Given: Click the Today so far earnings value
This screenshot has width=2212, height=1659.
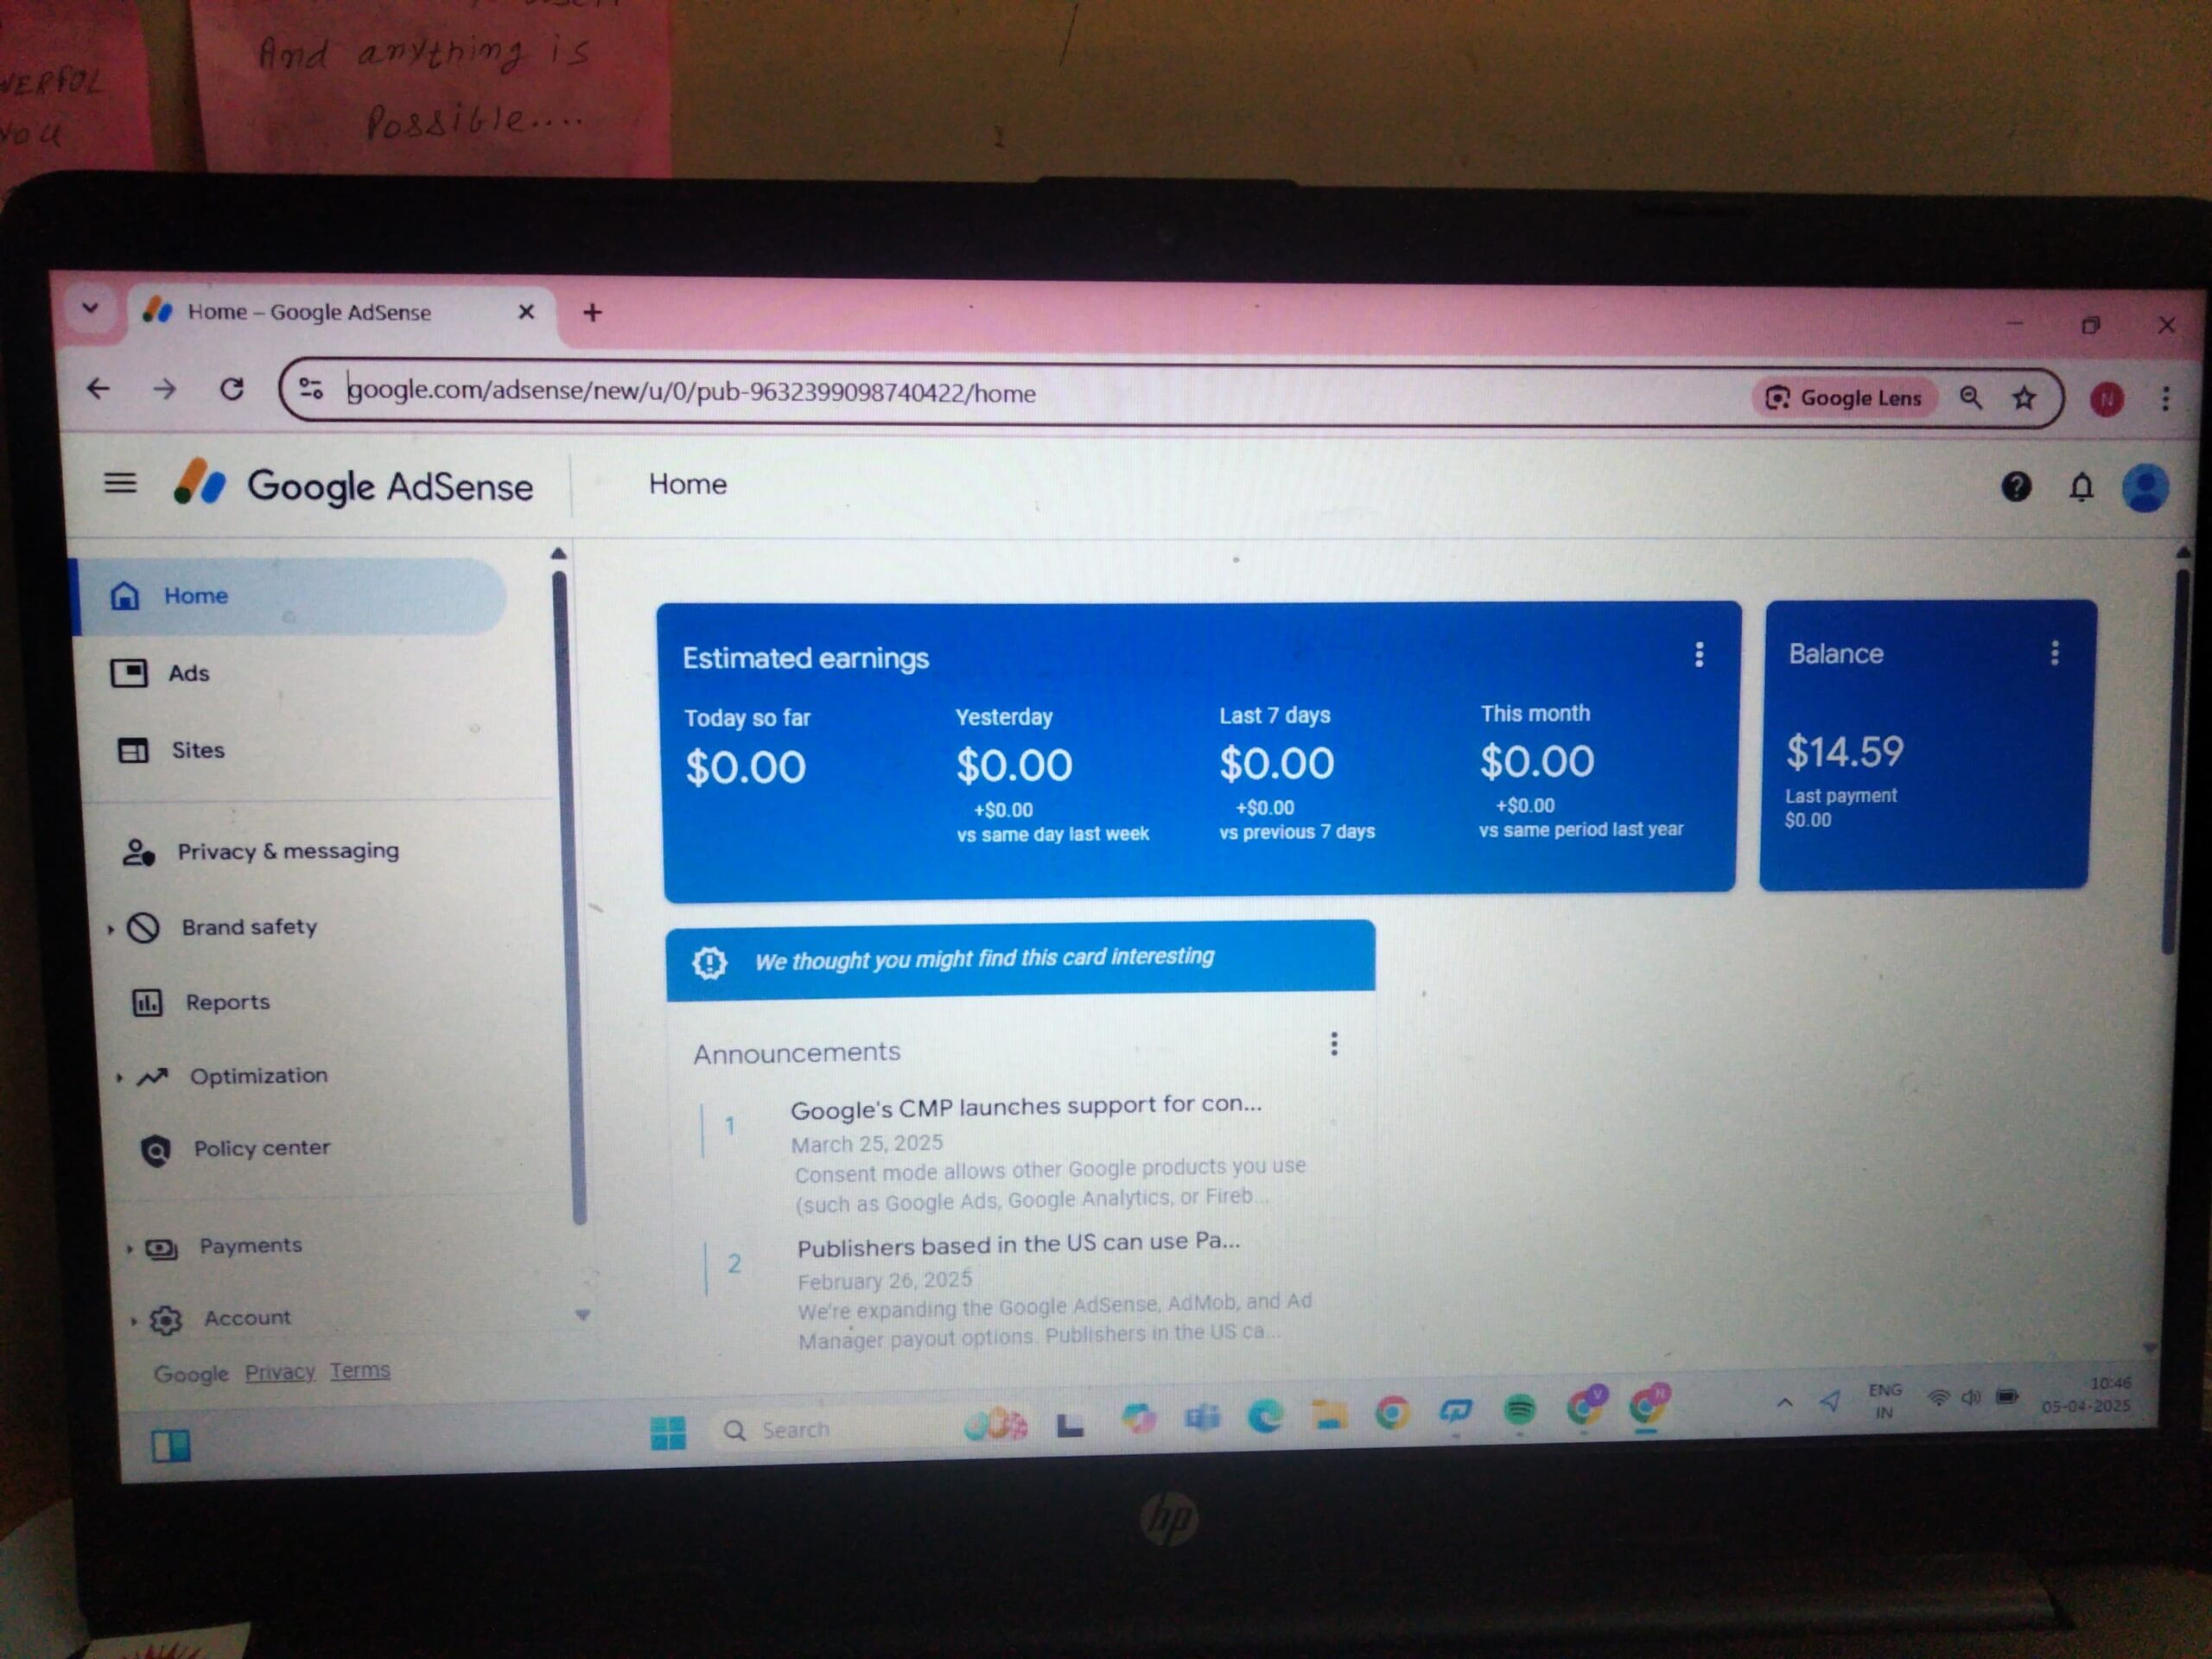Looking at the screenshot, I should click(x=745, y=767).
